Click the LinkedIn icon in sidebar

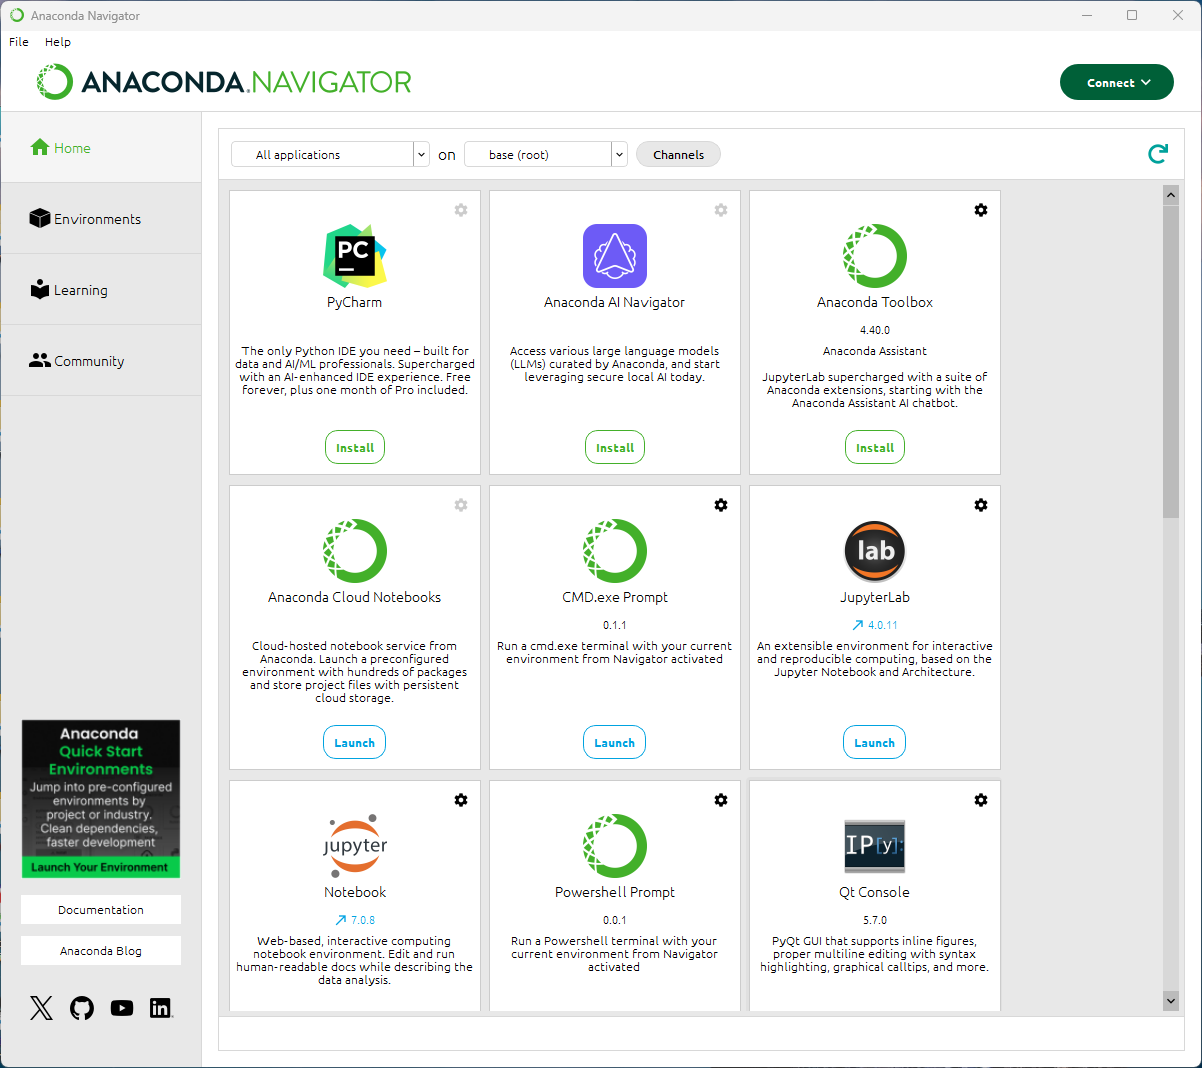[x=160, y=1008]
